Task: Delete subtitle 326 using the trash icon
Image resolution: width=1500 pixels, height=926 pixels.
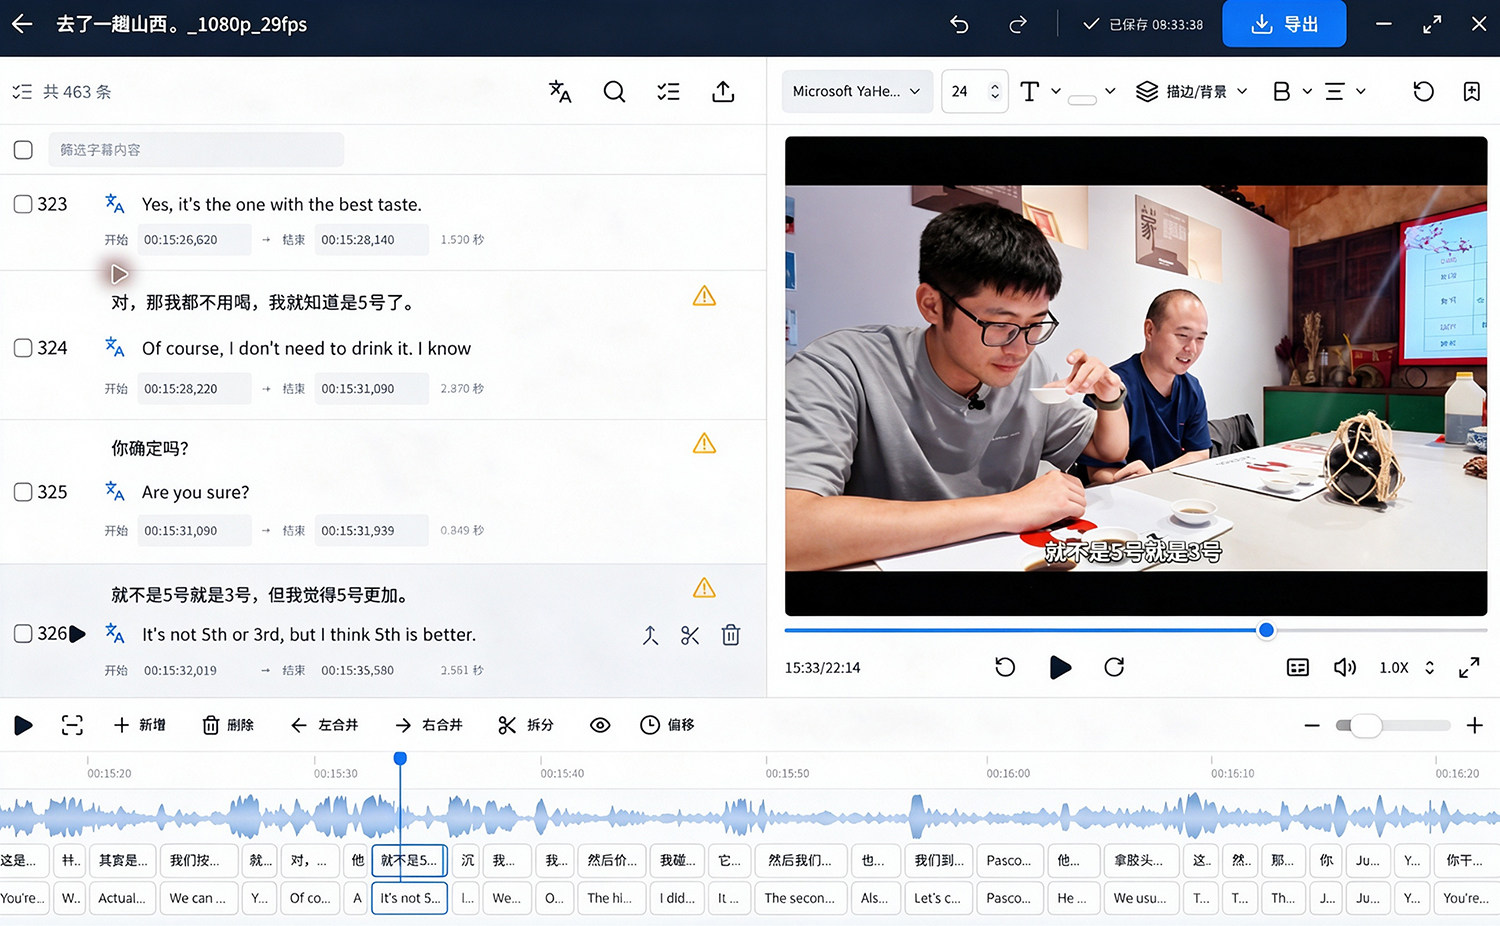Action: click(x=731, y=635)
